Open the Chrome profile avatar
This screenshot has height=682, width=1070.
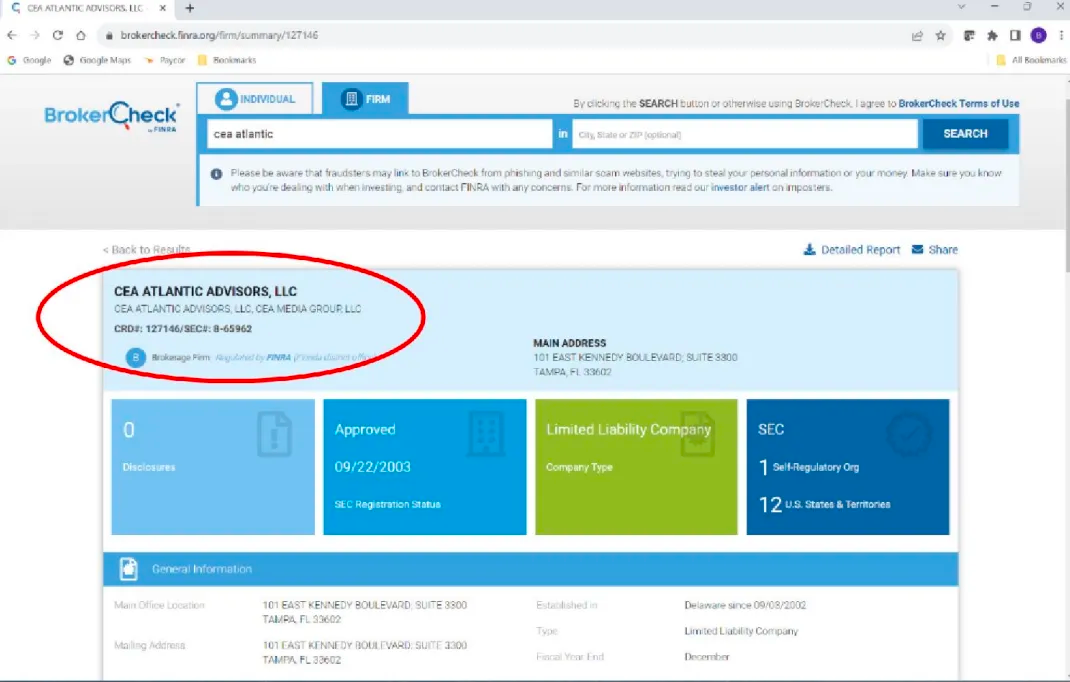point(1038,35)
